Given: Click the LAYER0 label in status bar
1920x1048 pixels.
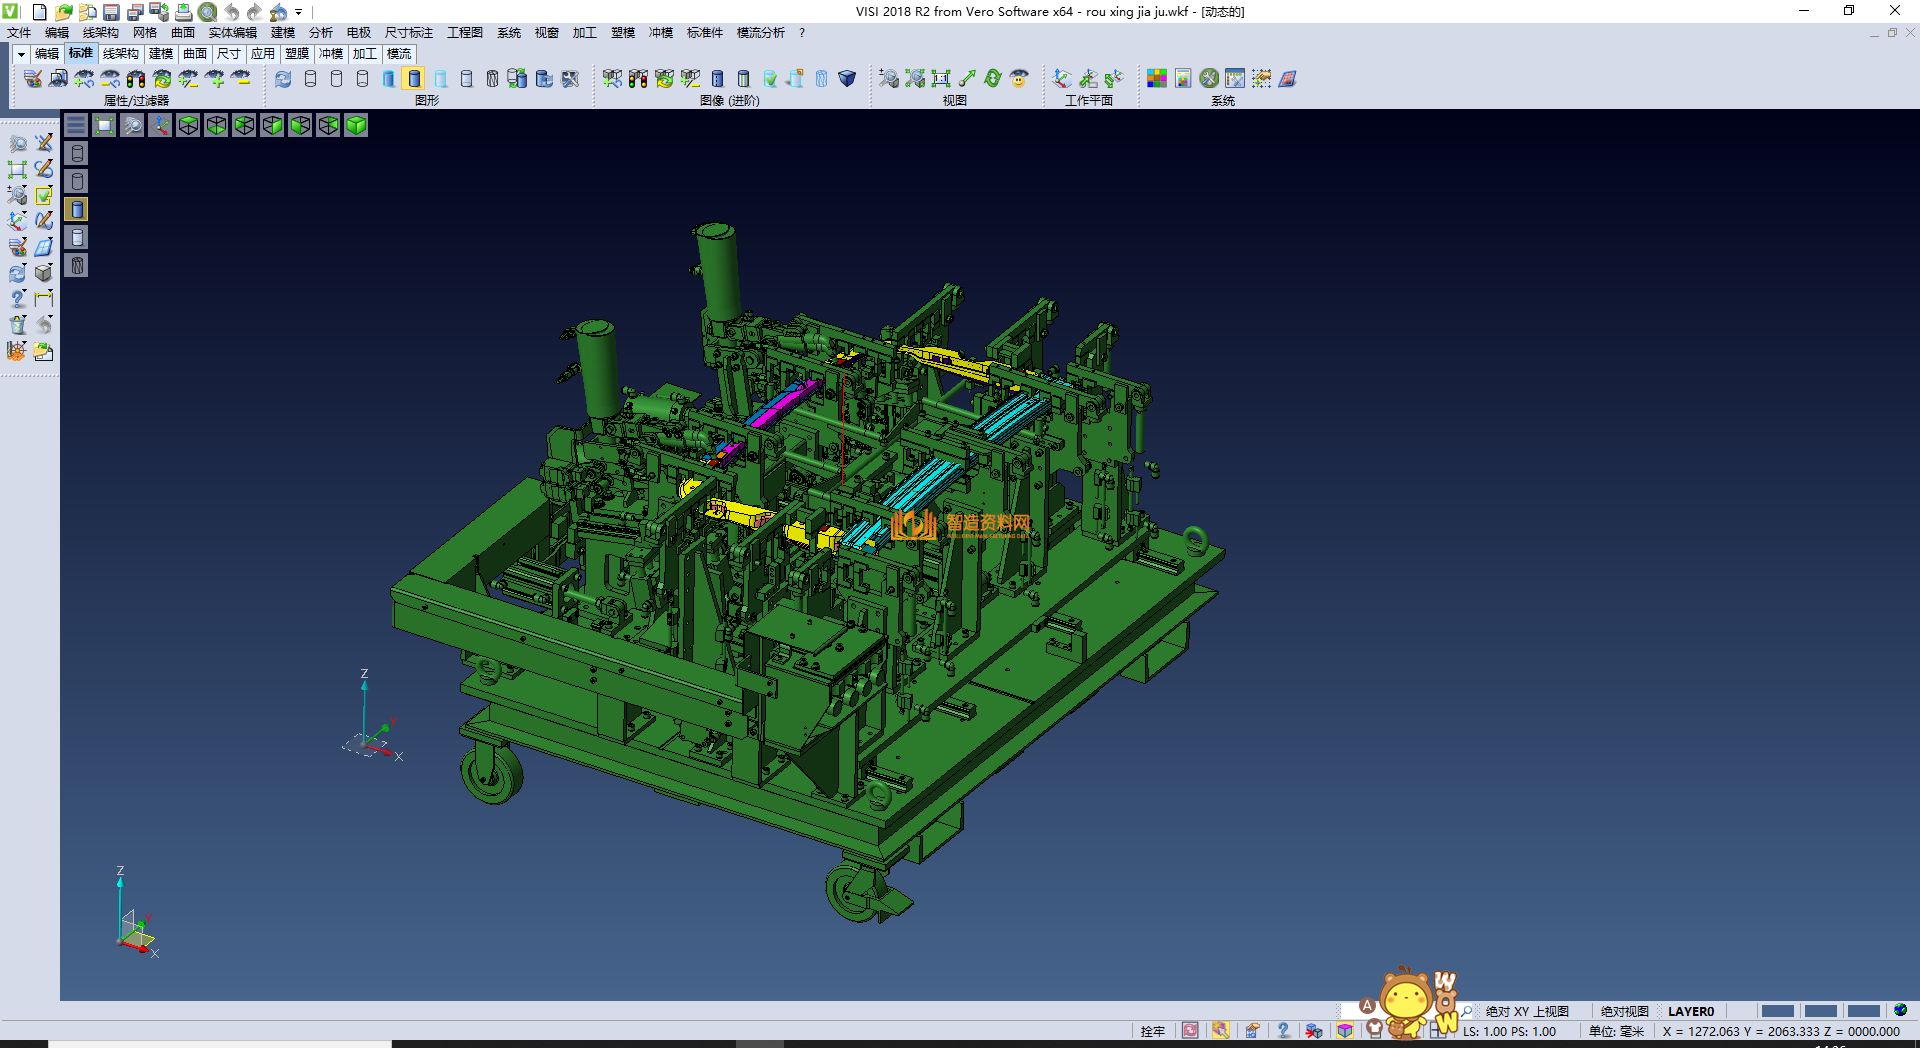Looking at the screenshot, I should (1690, 1011).
